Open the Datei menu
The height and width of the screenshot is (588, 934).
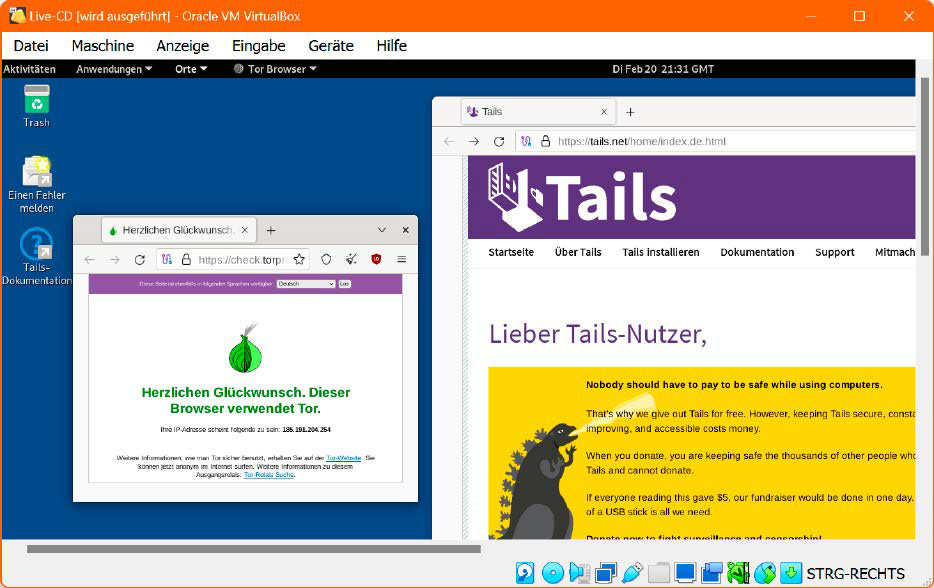point(31,46)
